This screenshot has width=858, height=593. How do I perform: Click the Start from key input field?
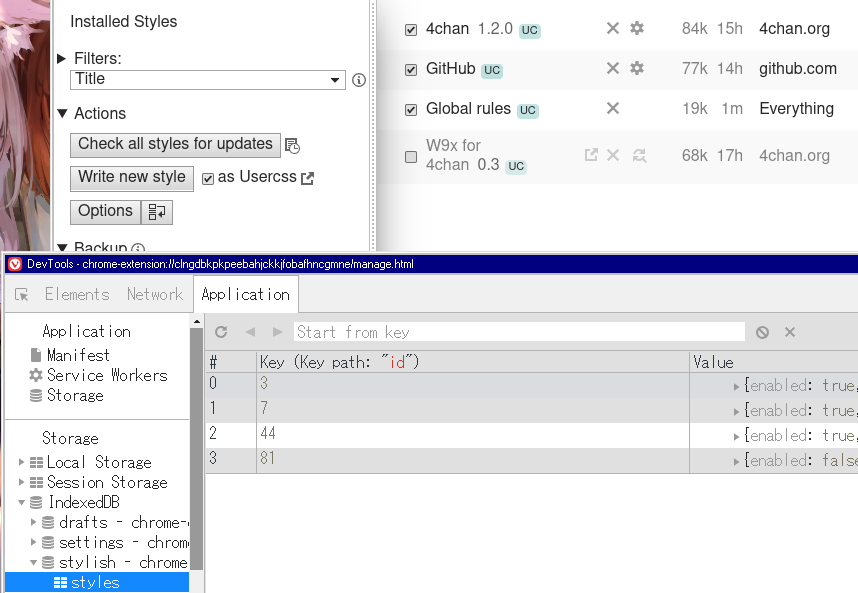pyautogui.click(x=500, y=331)
